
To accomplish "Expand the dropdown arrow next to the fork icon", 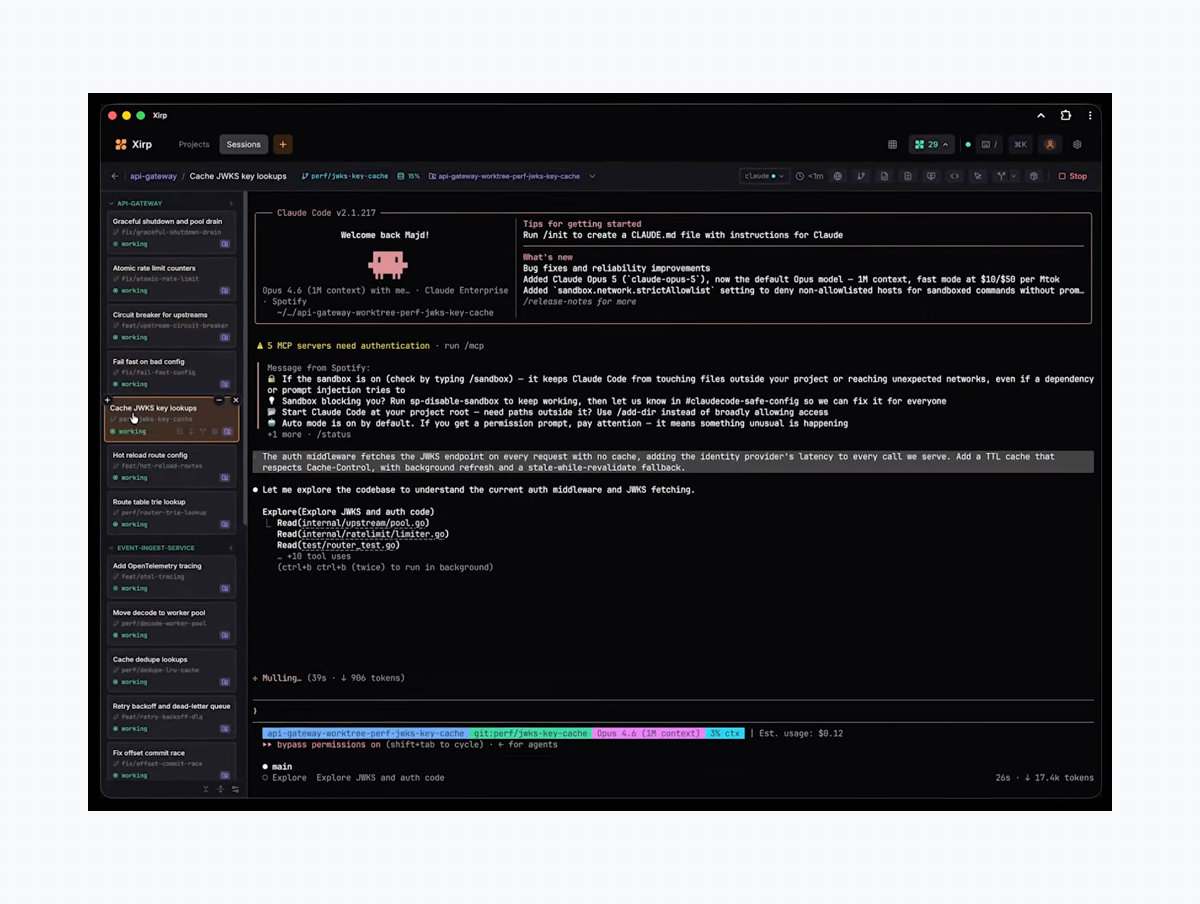I will click(1013, 176).
